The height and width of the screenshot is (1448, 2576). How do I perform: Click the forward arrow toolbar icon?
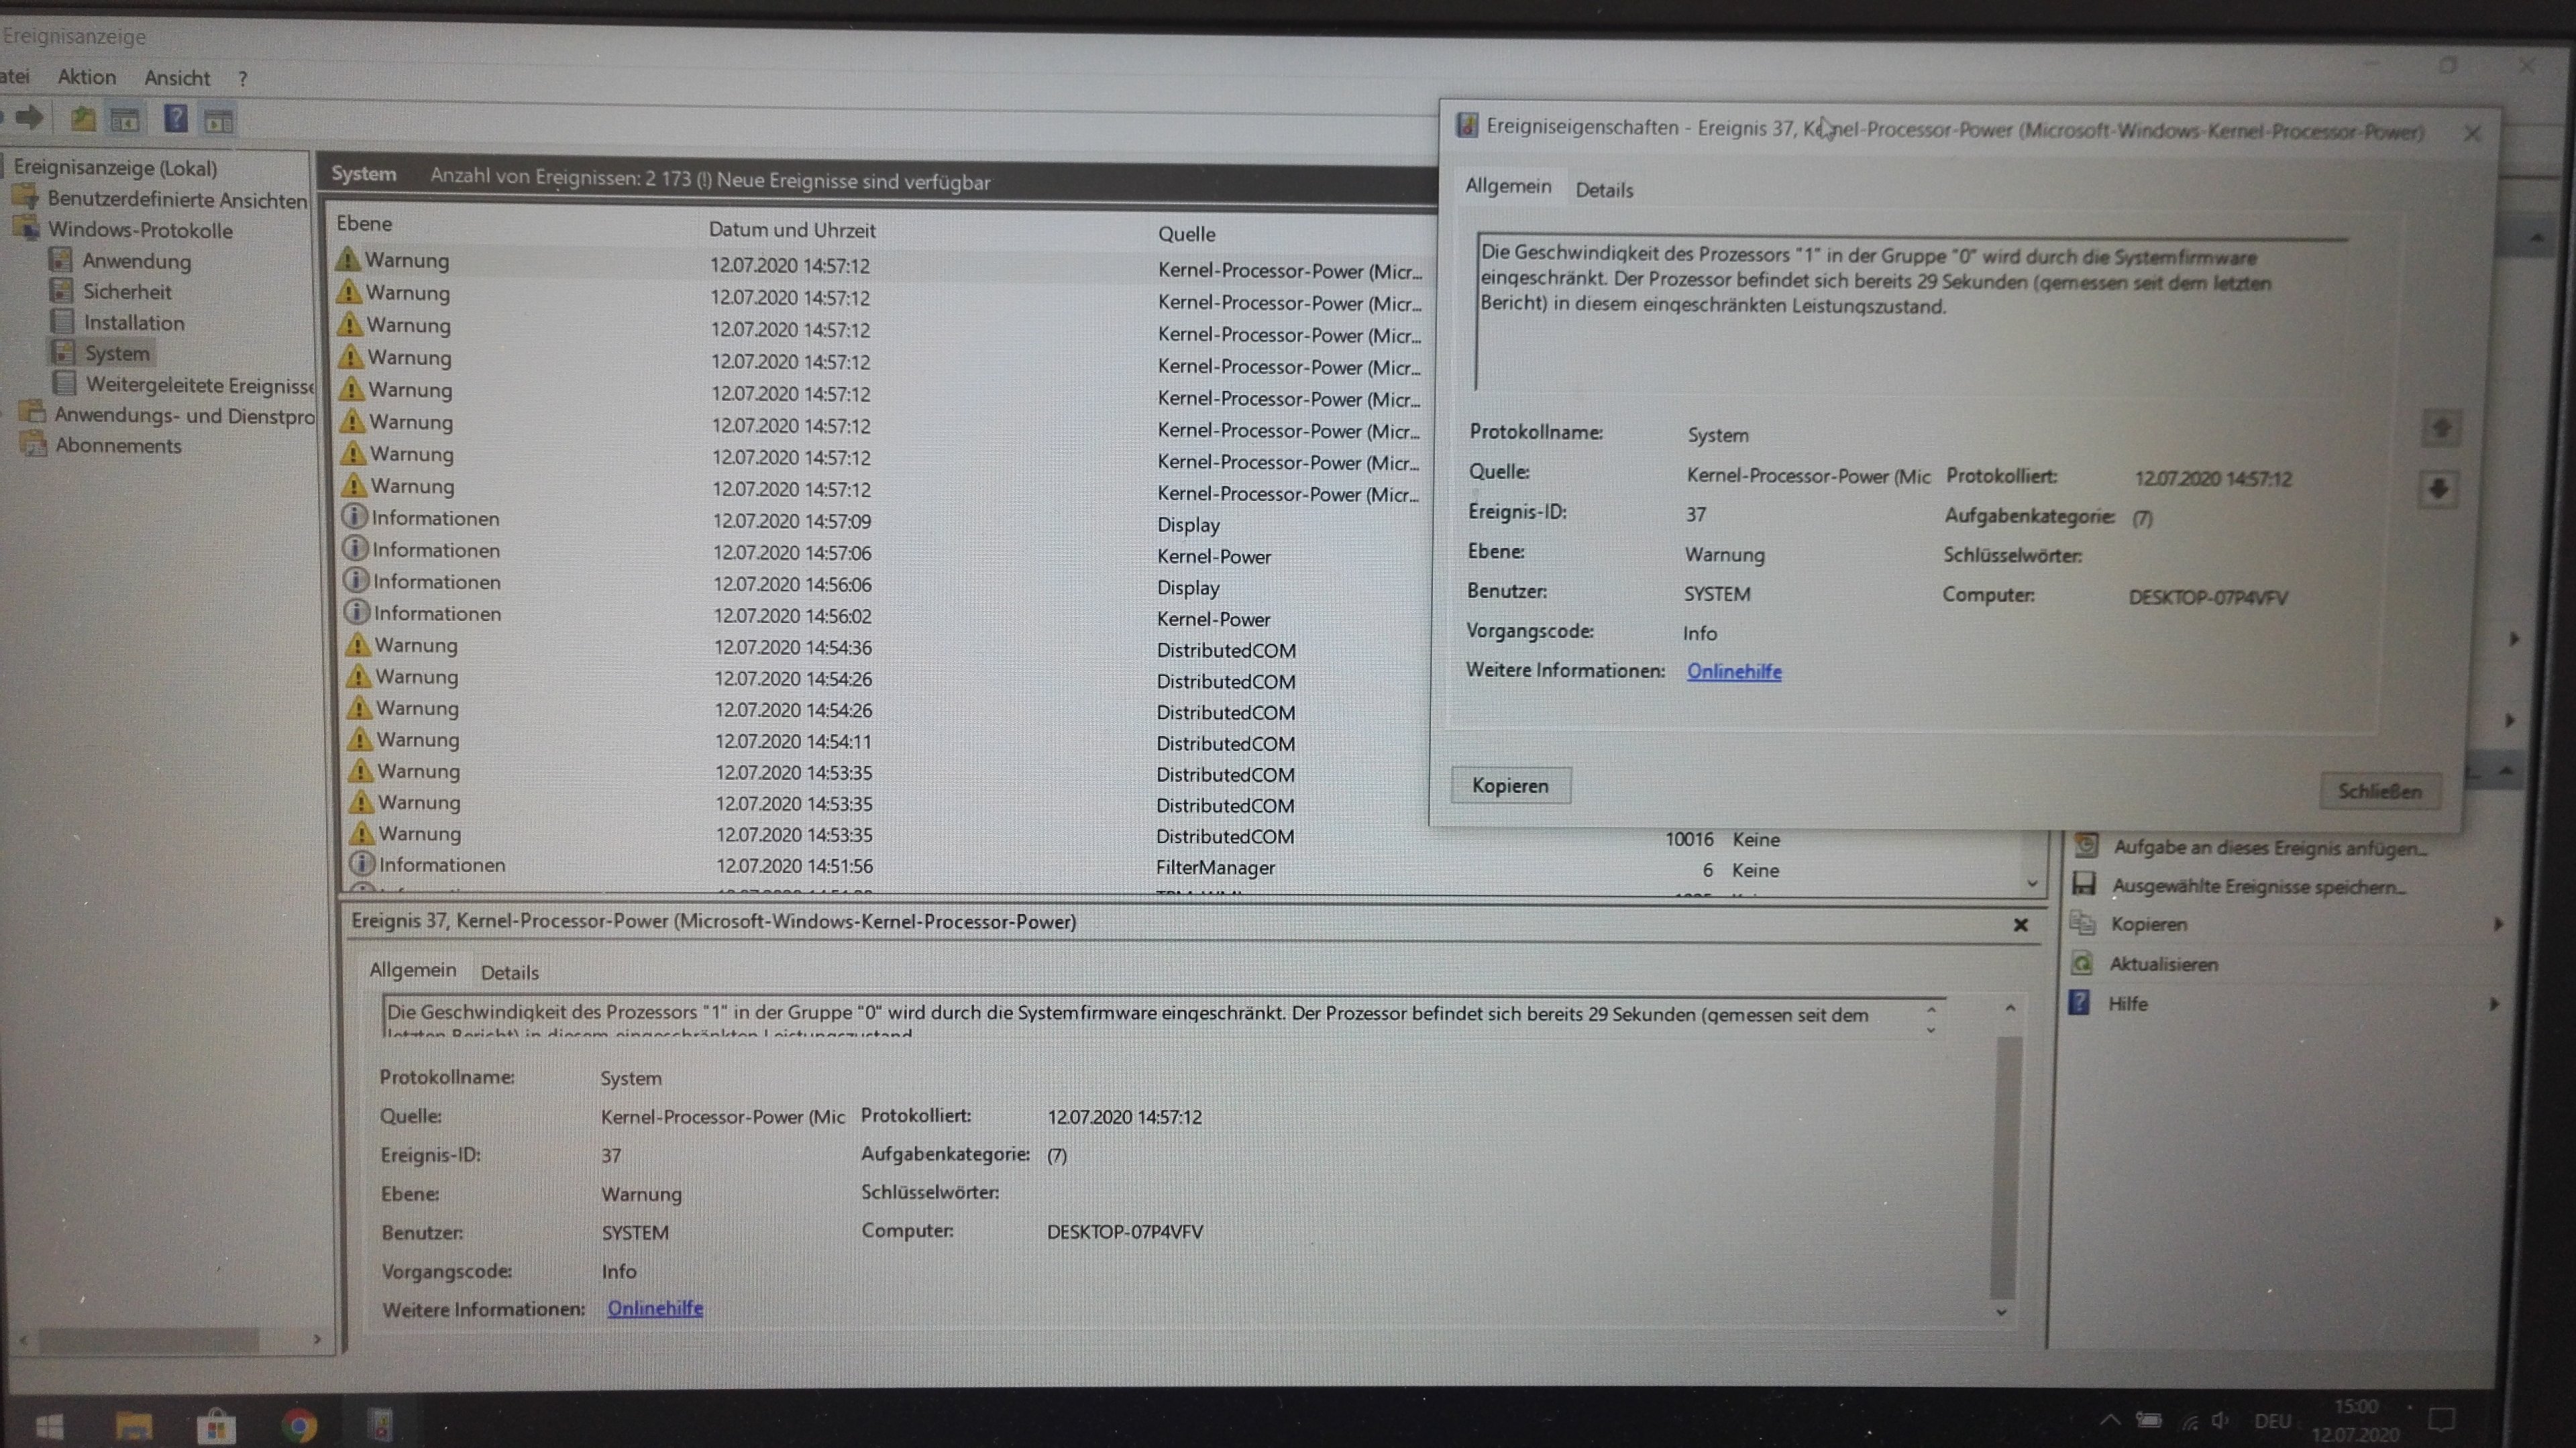click(x=30, y=118)
